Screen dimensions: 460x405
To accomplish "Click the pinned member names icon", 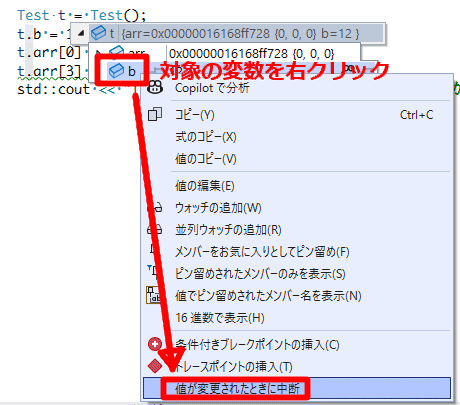I will click(153, 295).
